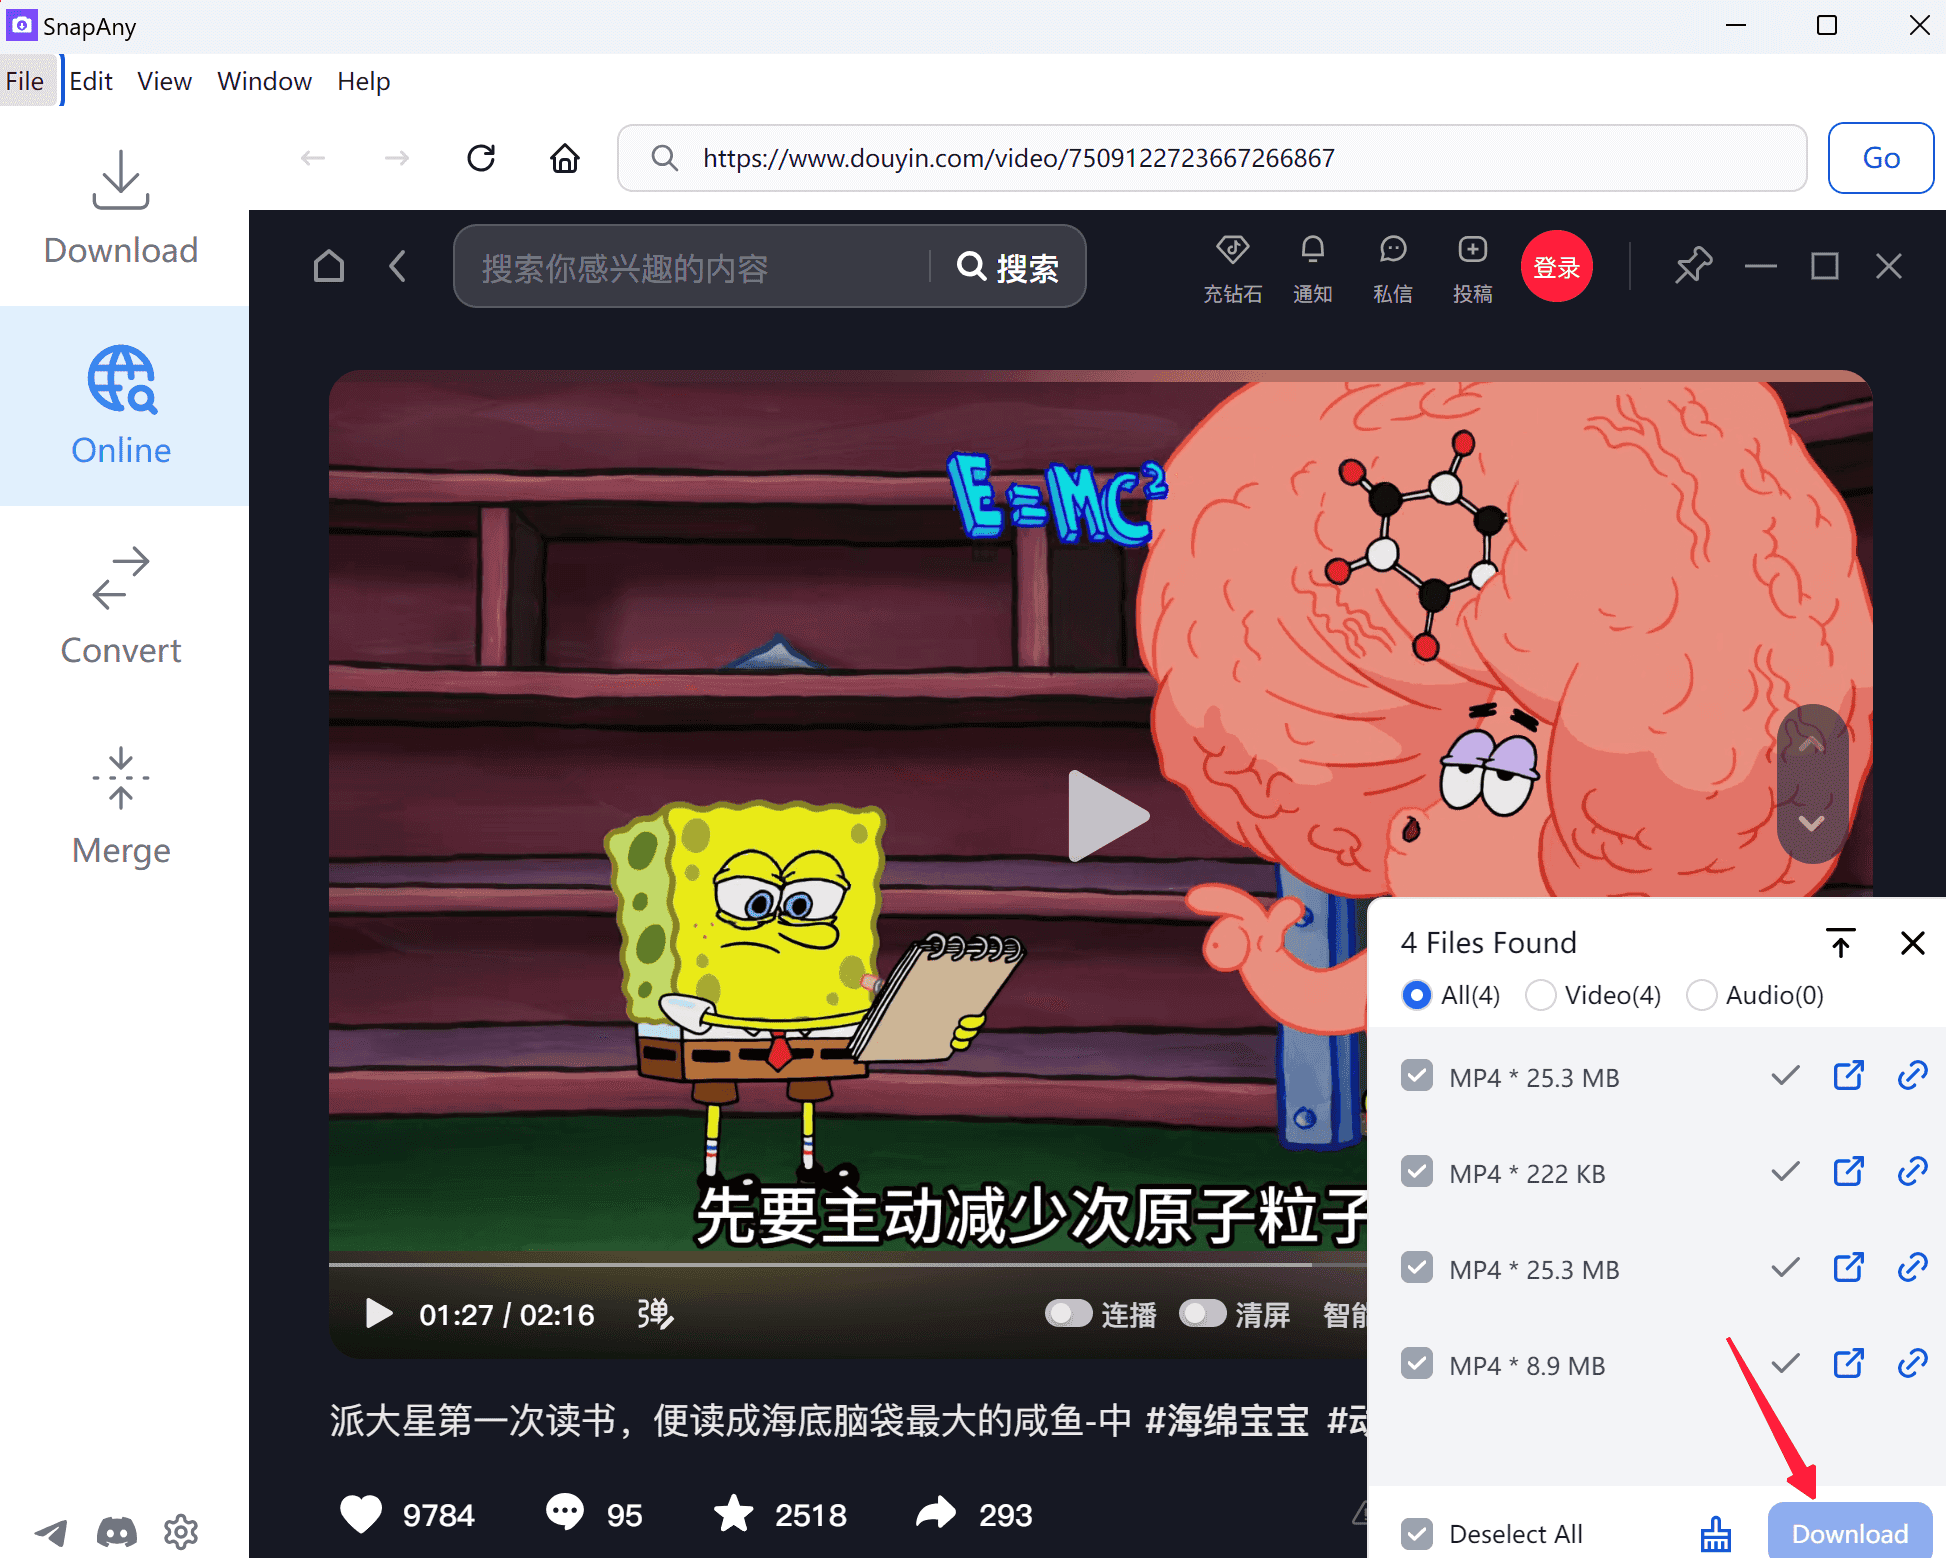Click the blue Download button in panel
Viewport: 1946px width, 1558px height.
pos(1850,1532)
